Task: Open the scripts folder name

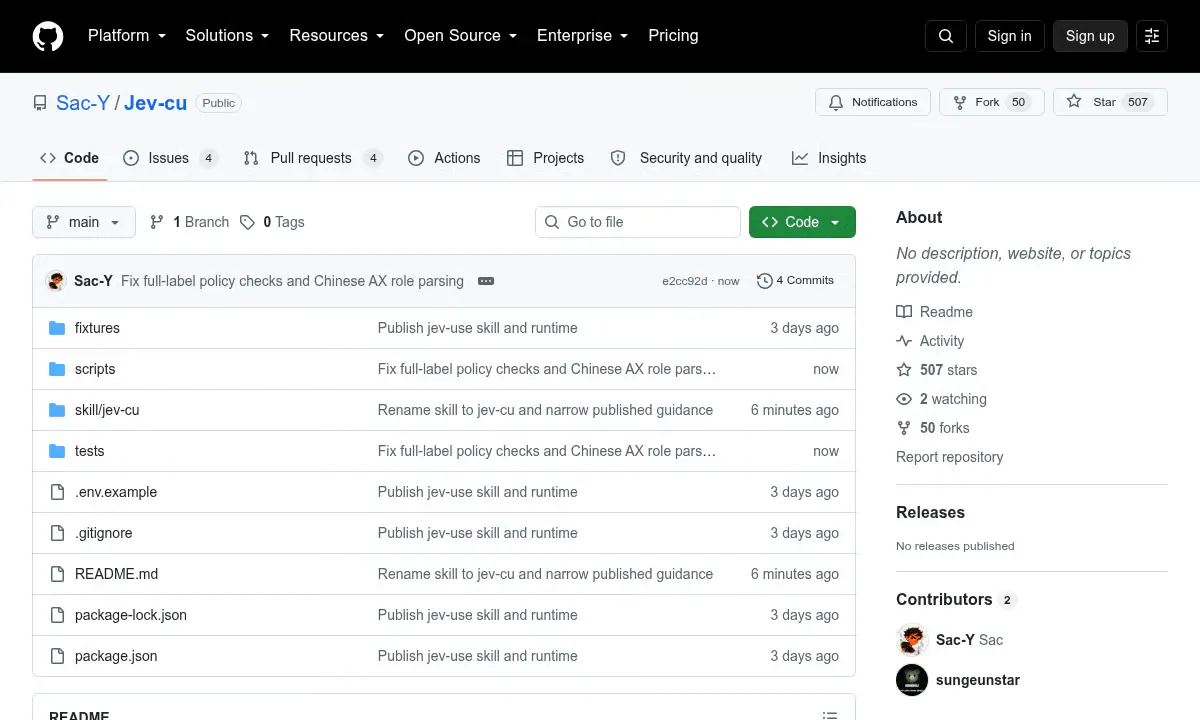Action: pos(95,369)
